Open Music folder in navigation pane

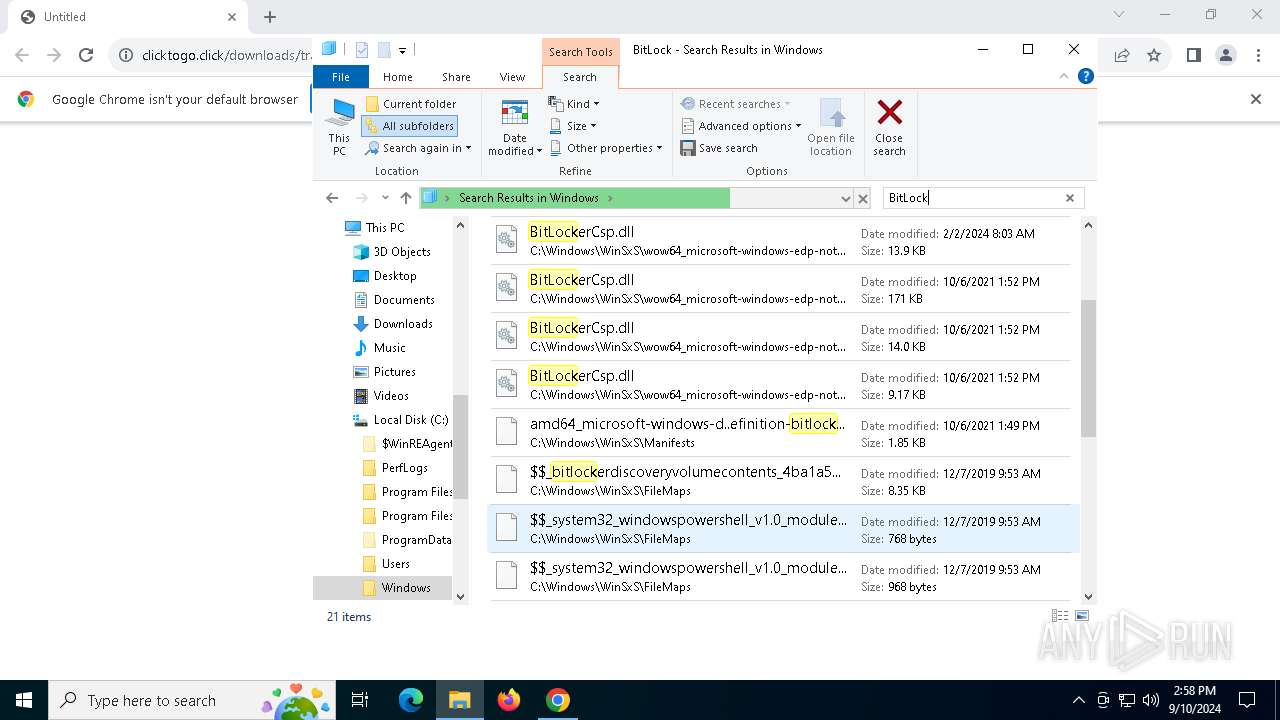click(x=389, y=348)
